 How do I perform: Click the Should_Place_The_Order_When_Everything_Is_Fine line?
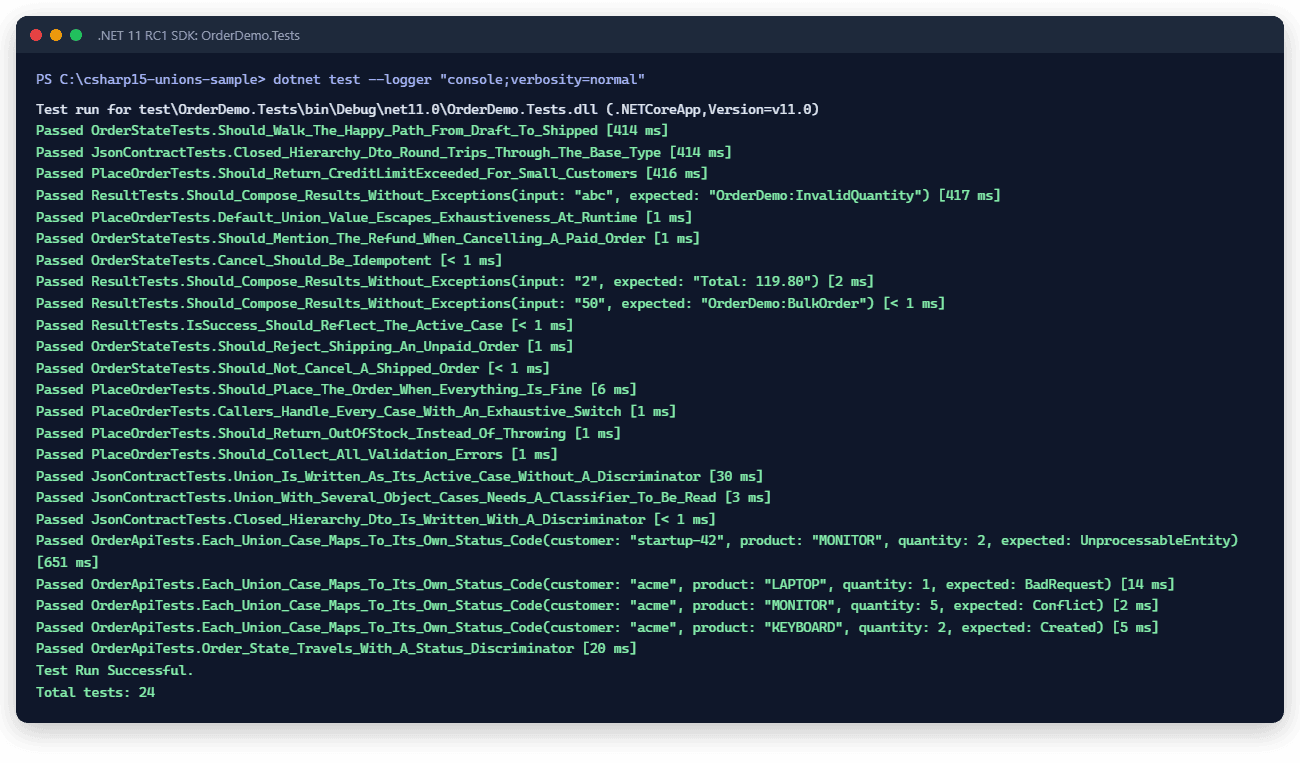pyautogui.click(x=336, y=389)
